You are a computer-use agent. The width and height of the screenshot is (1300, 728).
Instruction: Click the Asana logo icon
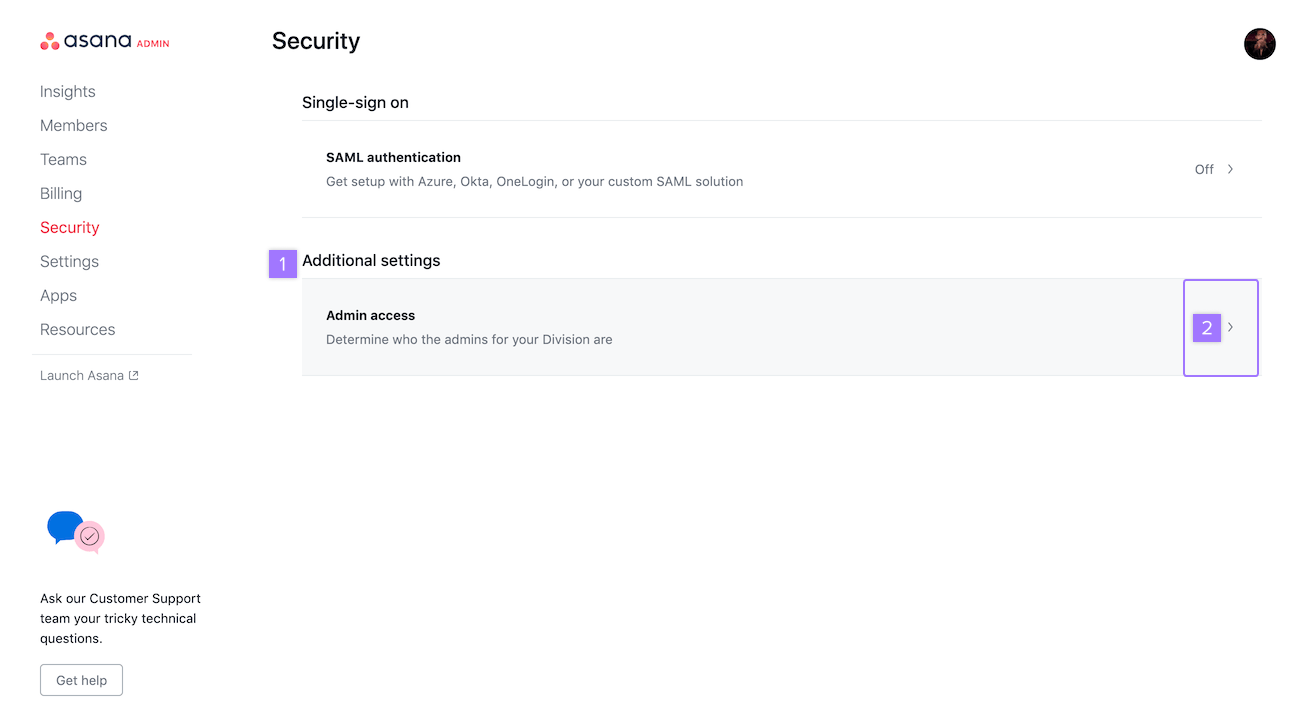coord(50,41)
